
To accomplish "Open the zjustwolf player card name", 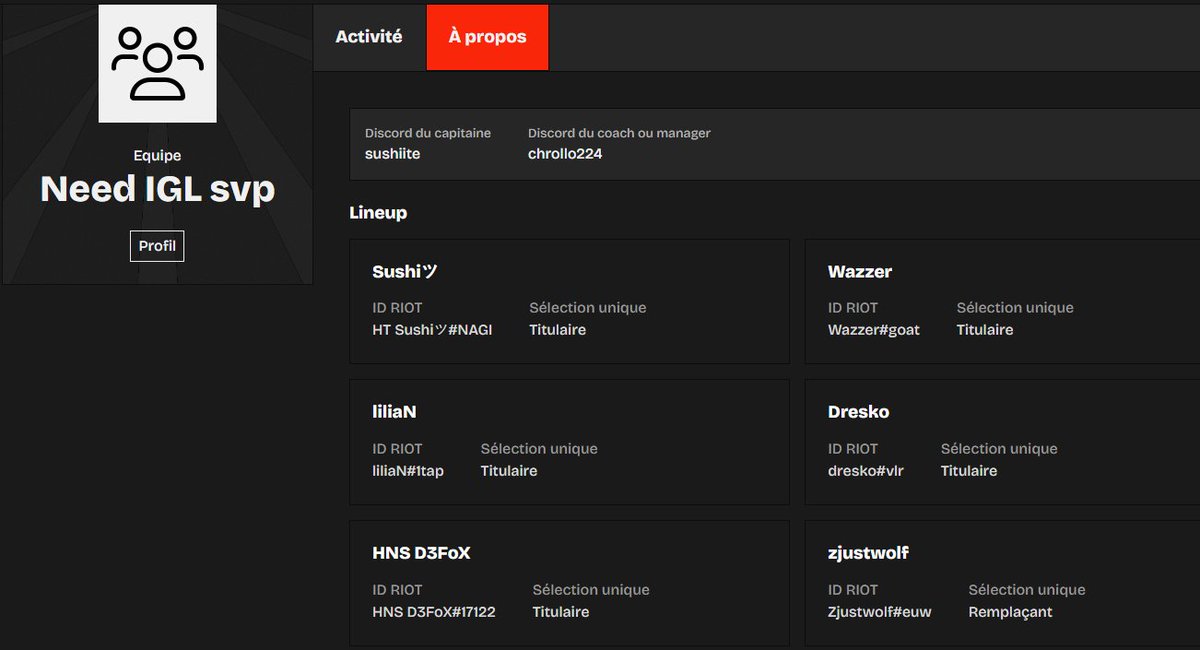I will coord(868,553).
